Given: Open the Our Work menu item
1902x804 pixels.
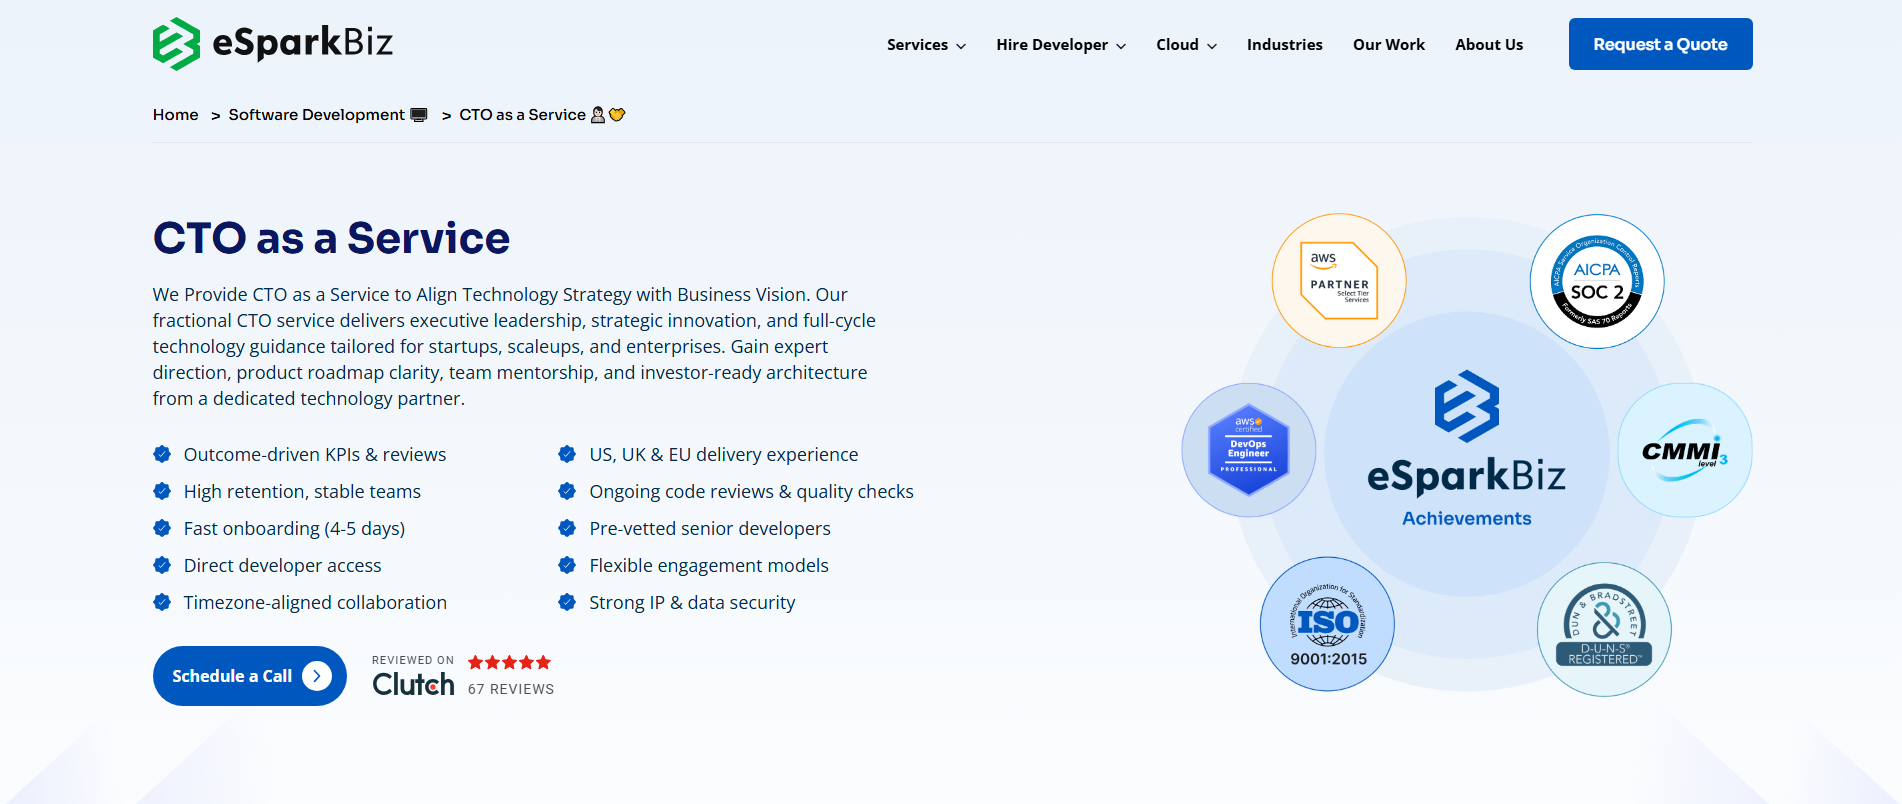Looking at the screenshot, I should [1389, 45].
